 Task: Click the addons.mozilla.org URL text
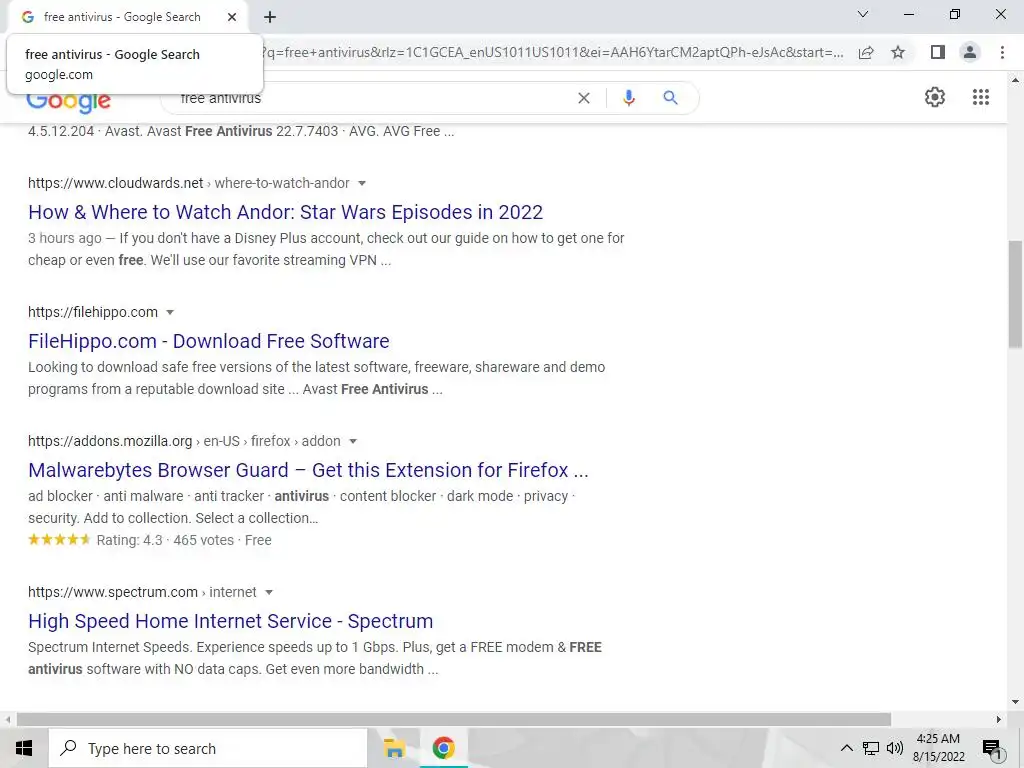(110, 441)
